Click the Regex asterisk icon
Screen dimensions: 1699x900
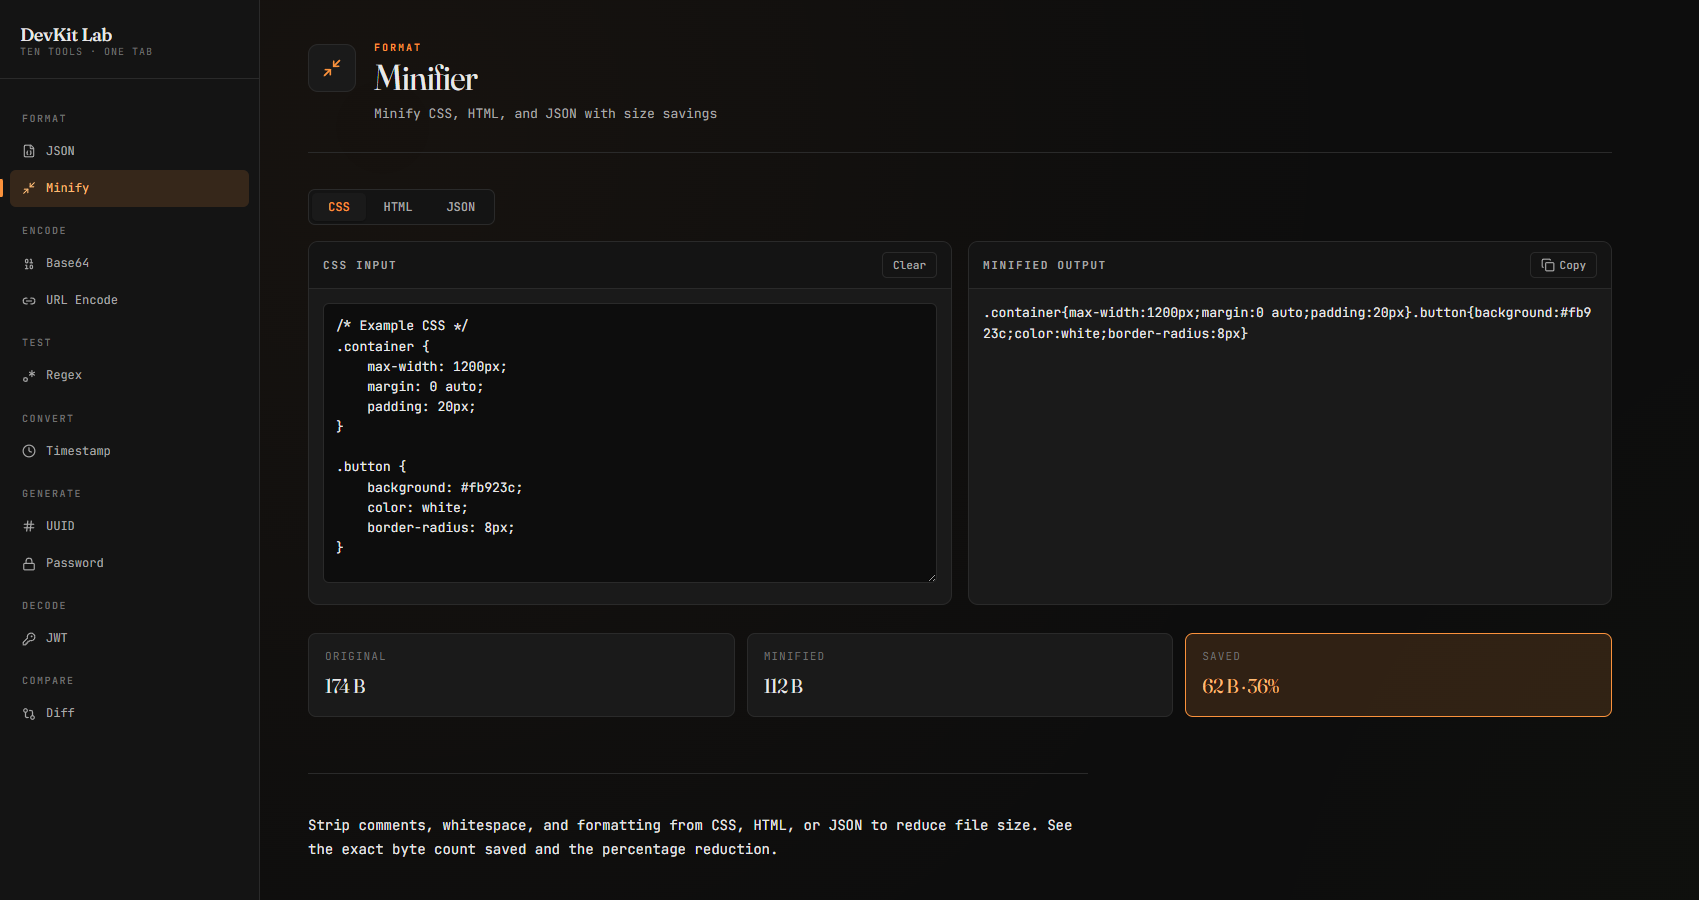tap(29, 376)
